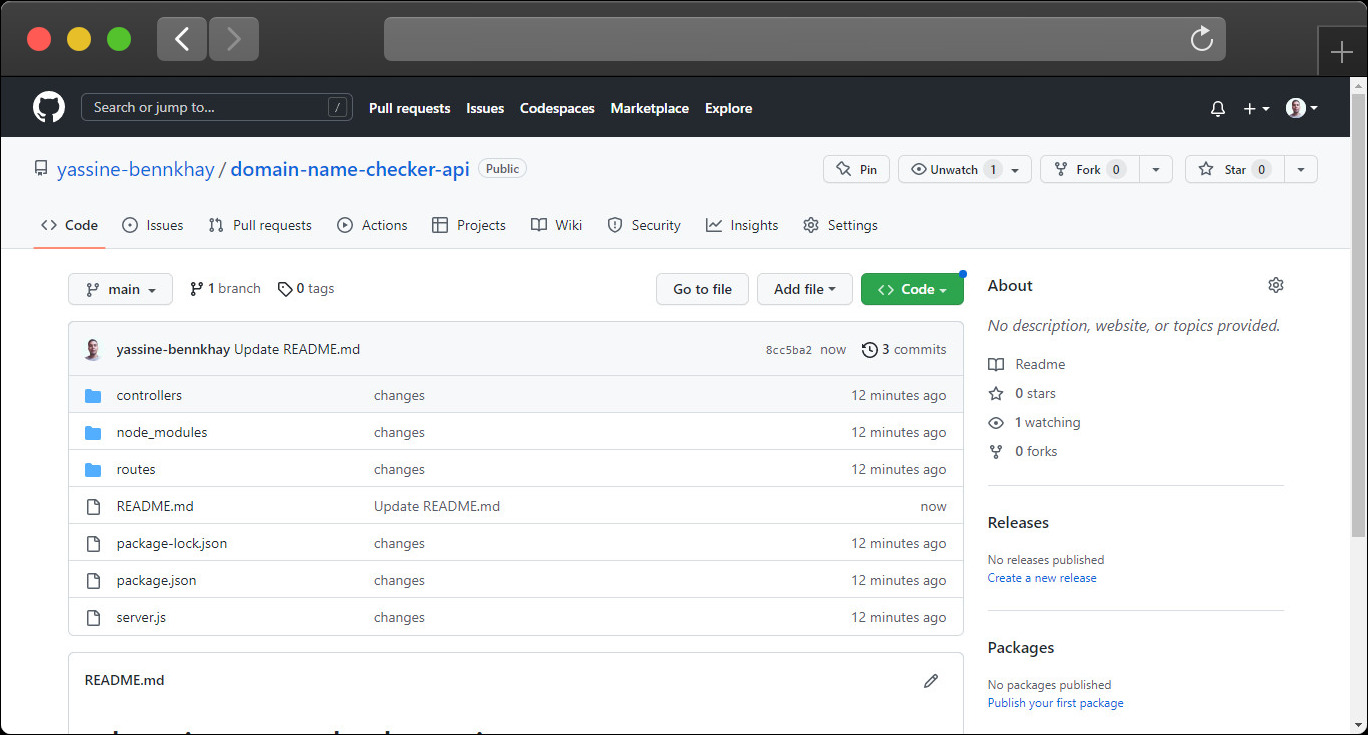
Task: Click the 0 forks link
Action: pyautogui.click(x=1023, y=451)
